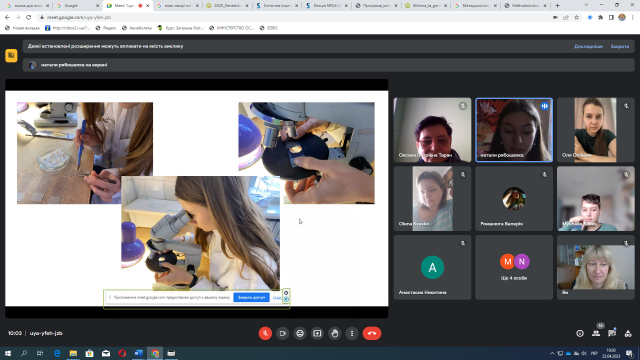Click muted mic icon on Olena Kvasko tile
This screenshot has width=640, height=360.
click(462, 175)
